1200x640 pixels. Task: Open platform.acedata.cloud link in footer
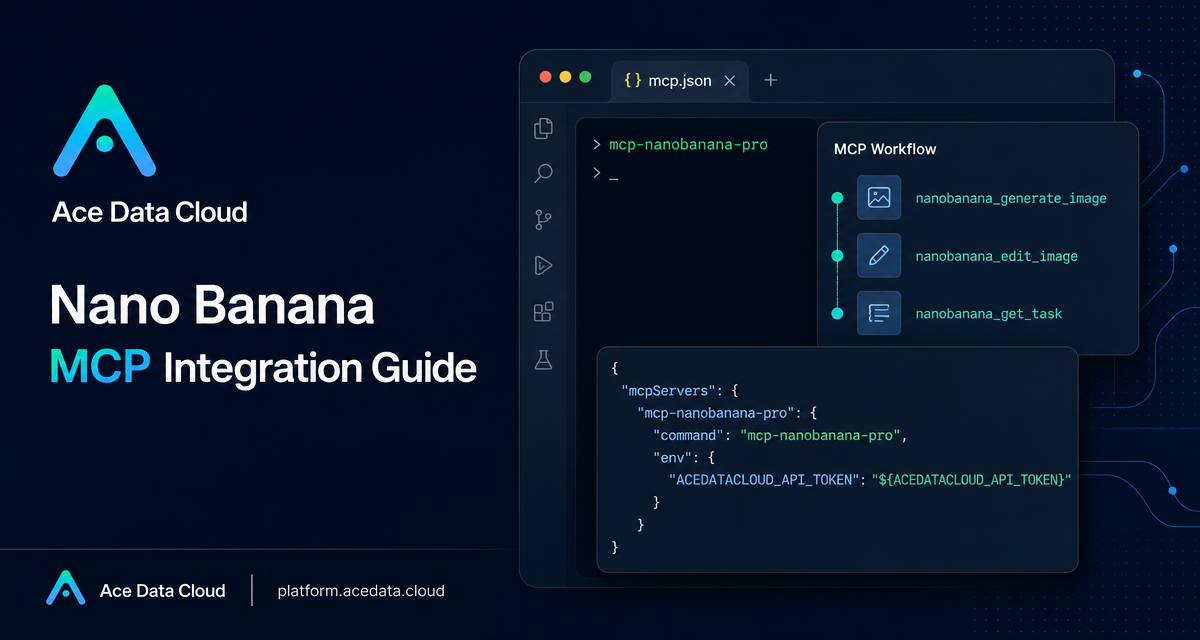pyautogui.click(x=361, y=591)
